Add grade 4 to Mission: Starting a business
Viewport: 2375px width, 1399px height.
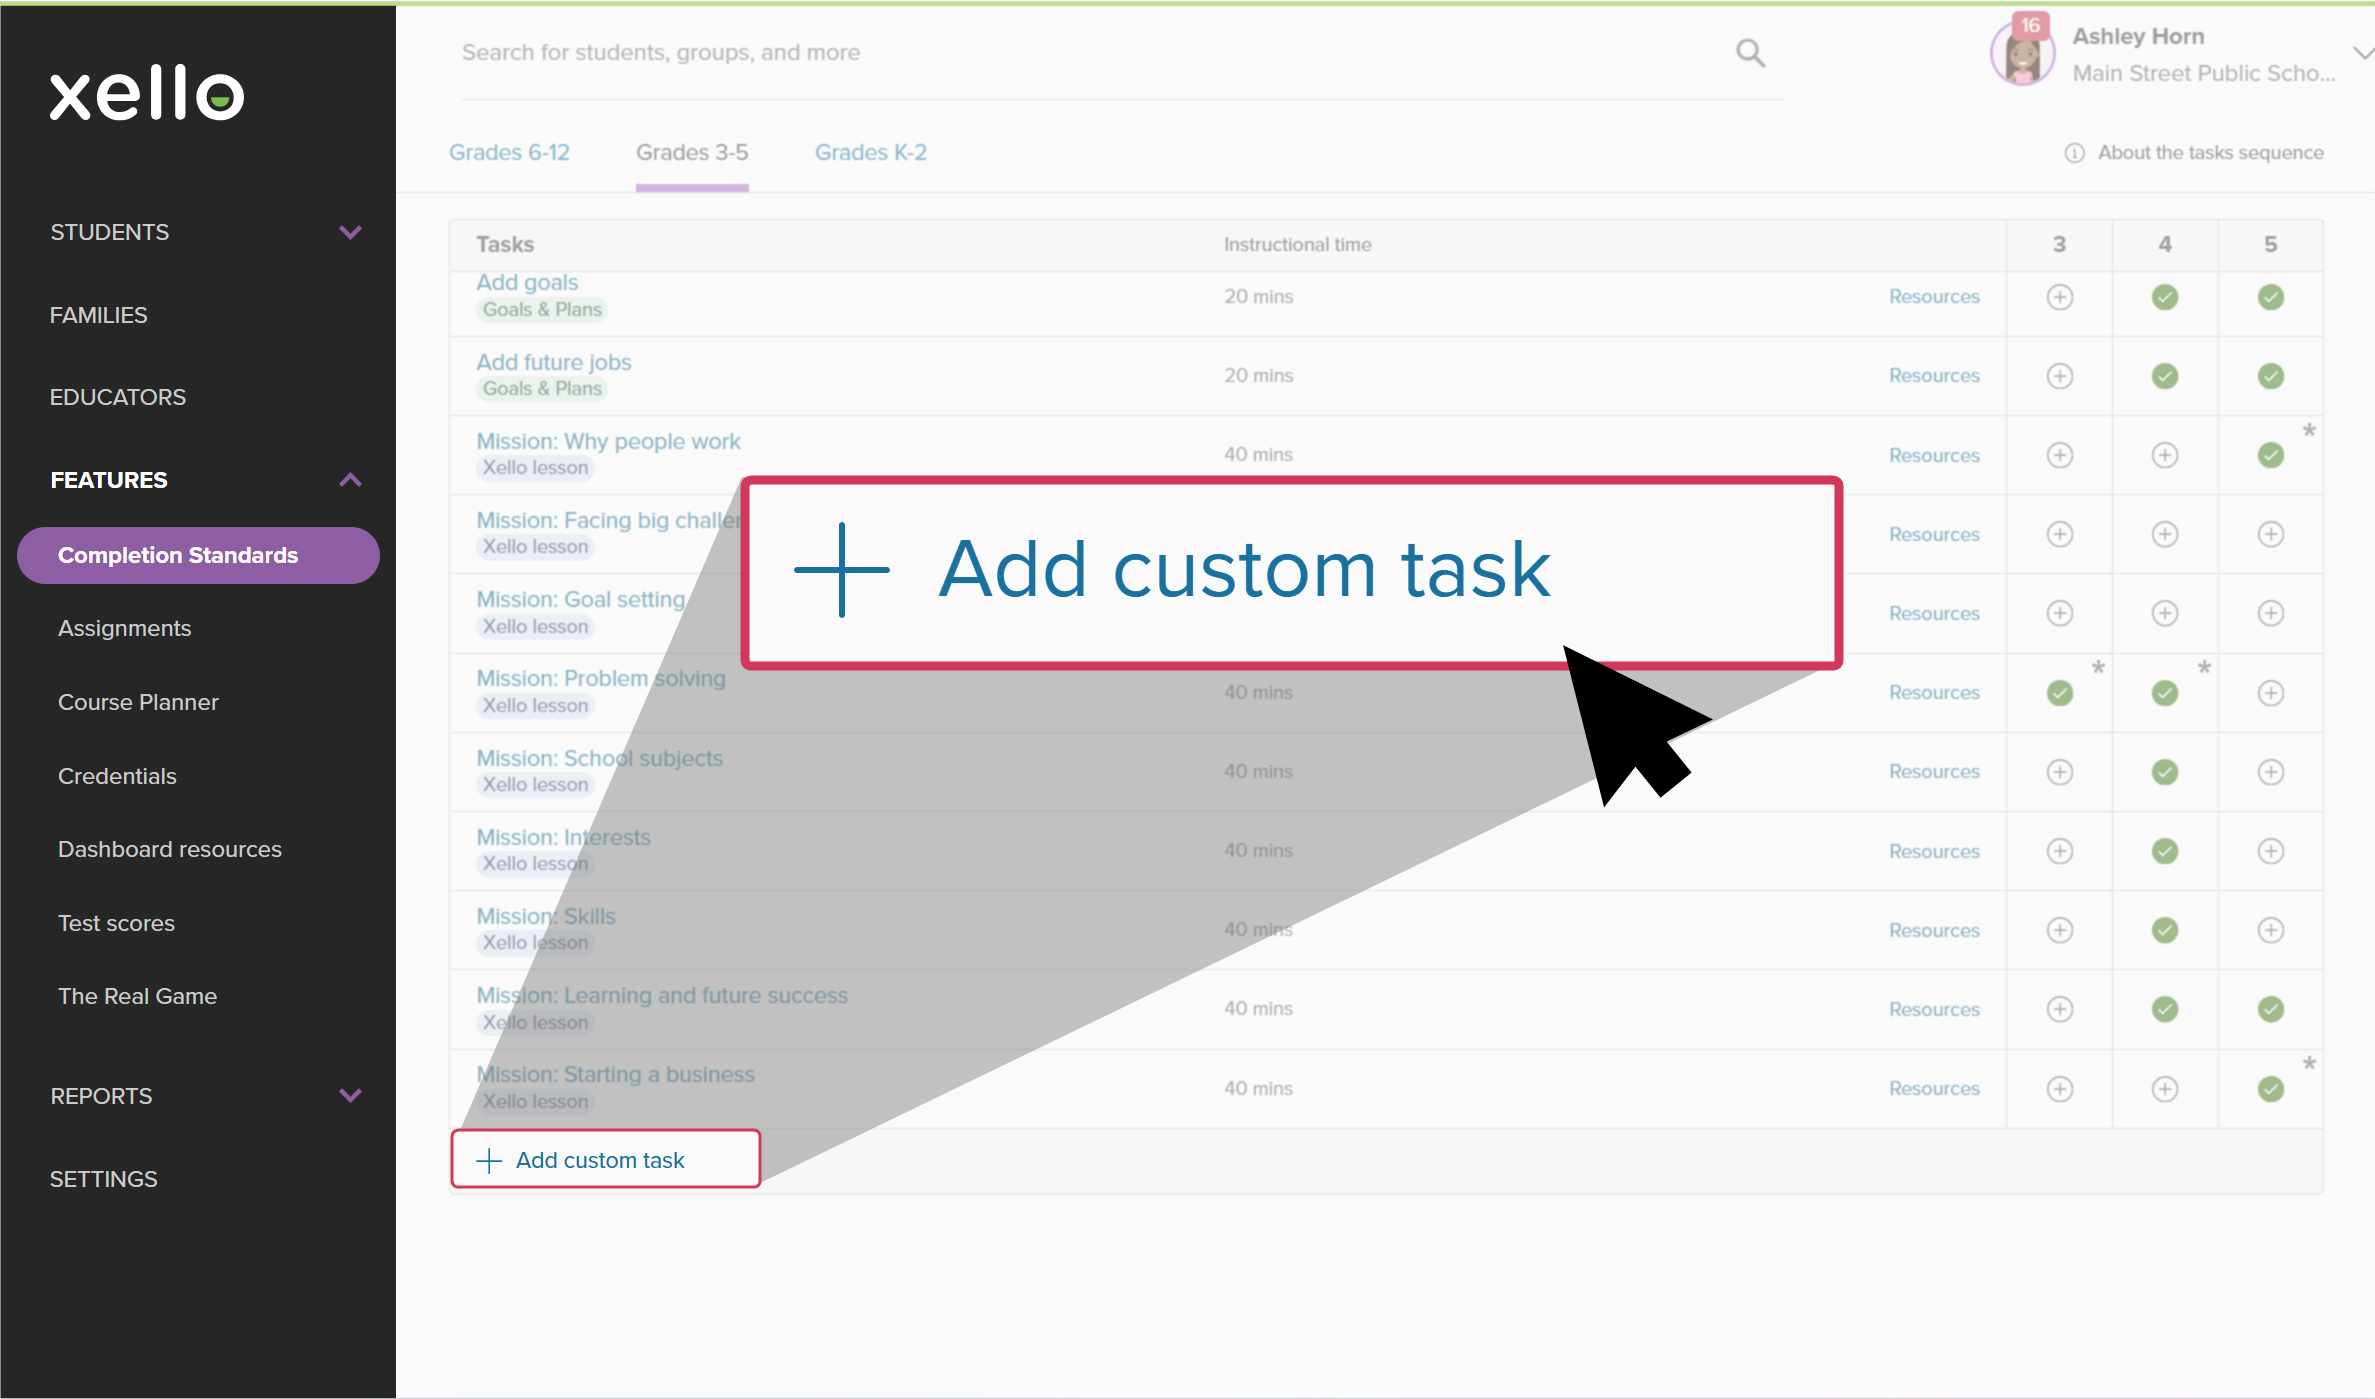click(2164, 1088)
